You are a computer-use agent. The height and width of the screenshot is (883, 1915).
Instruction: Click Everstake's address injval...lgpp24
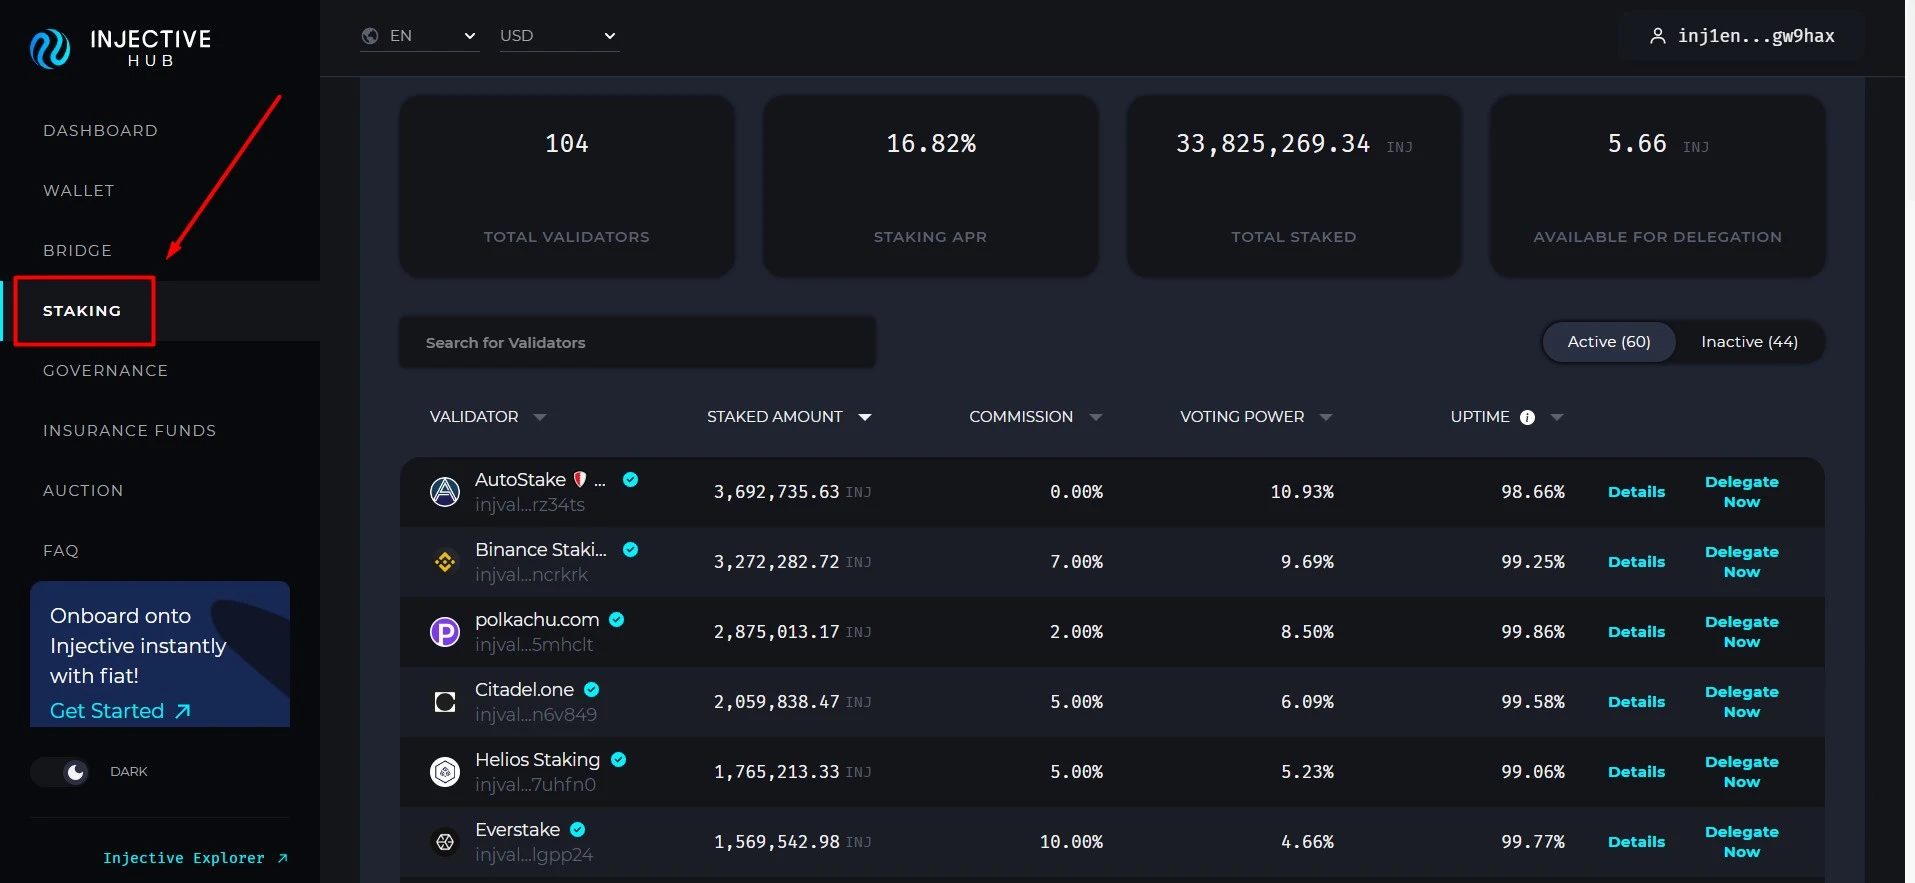pos(534,855)
